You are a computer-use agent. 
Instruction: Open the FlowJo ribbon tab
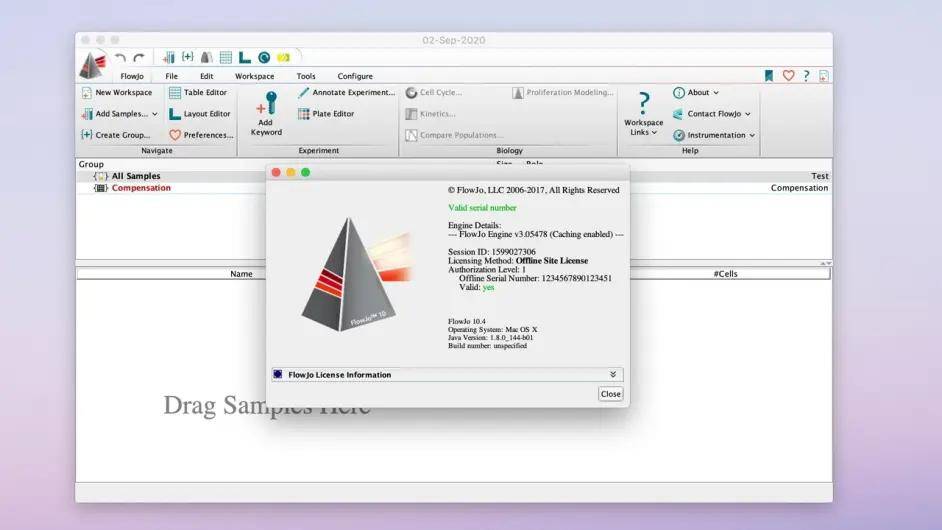coord(132,76)
